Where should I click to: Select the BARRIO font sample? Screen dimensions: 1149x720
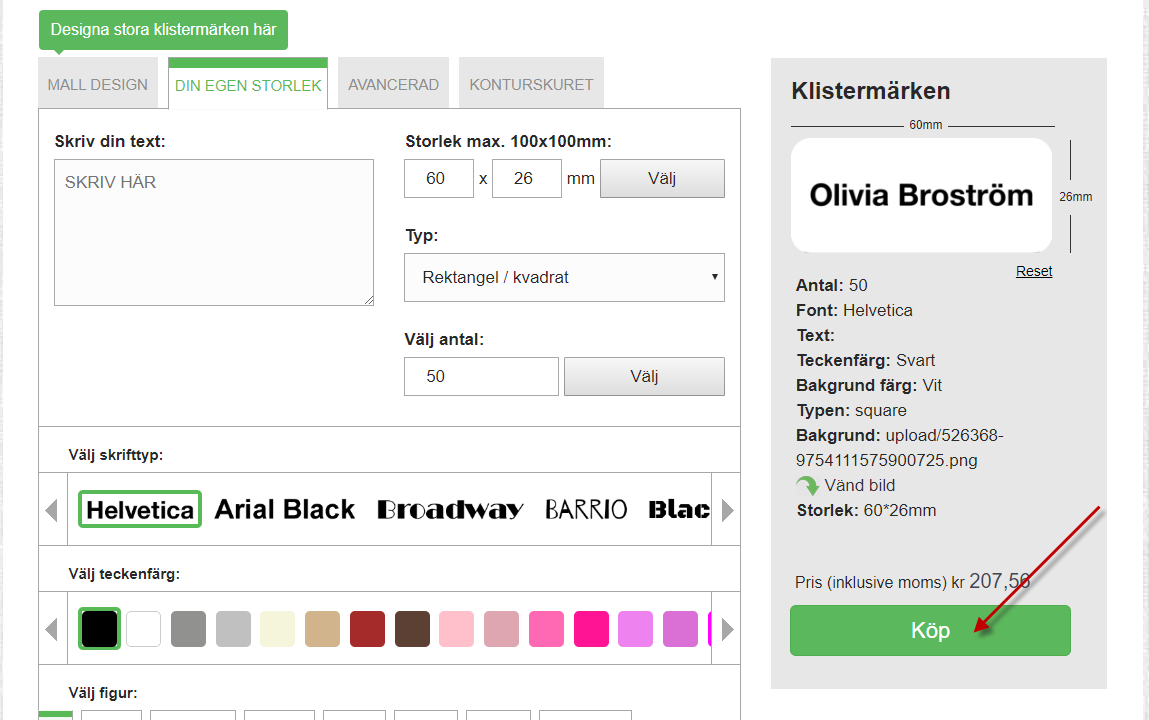[x=586, y=510]
